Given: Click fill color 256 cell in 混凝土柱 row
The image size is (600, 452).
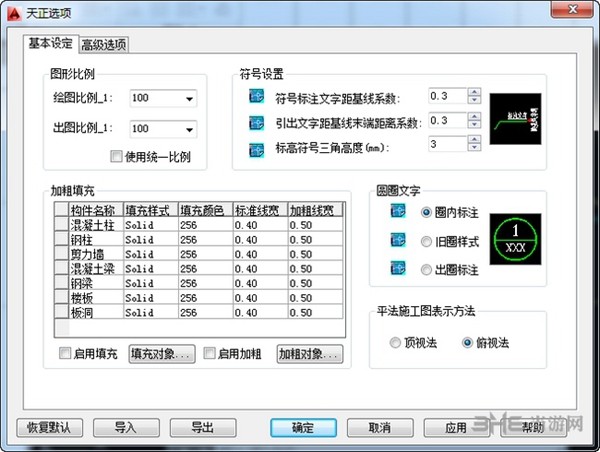Looking at the screenshot, I should point(205,225).
